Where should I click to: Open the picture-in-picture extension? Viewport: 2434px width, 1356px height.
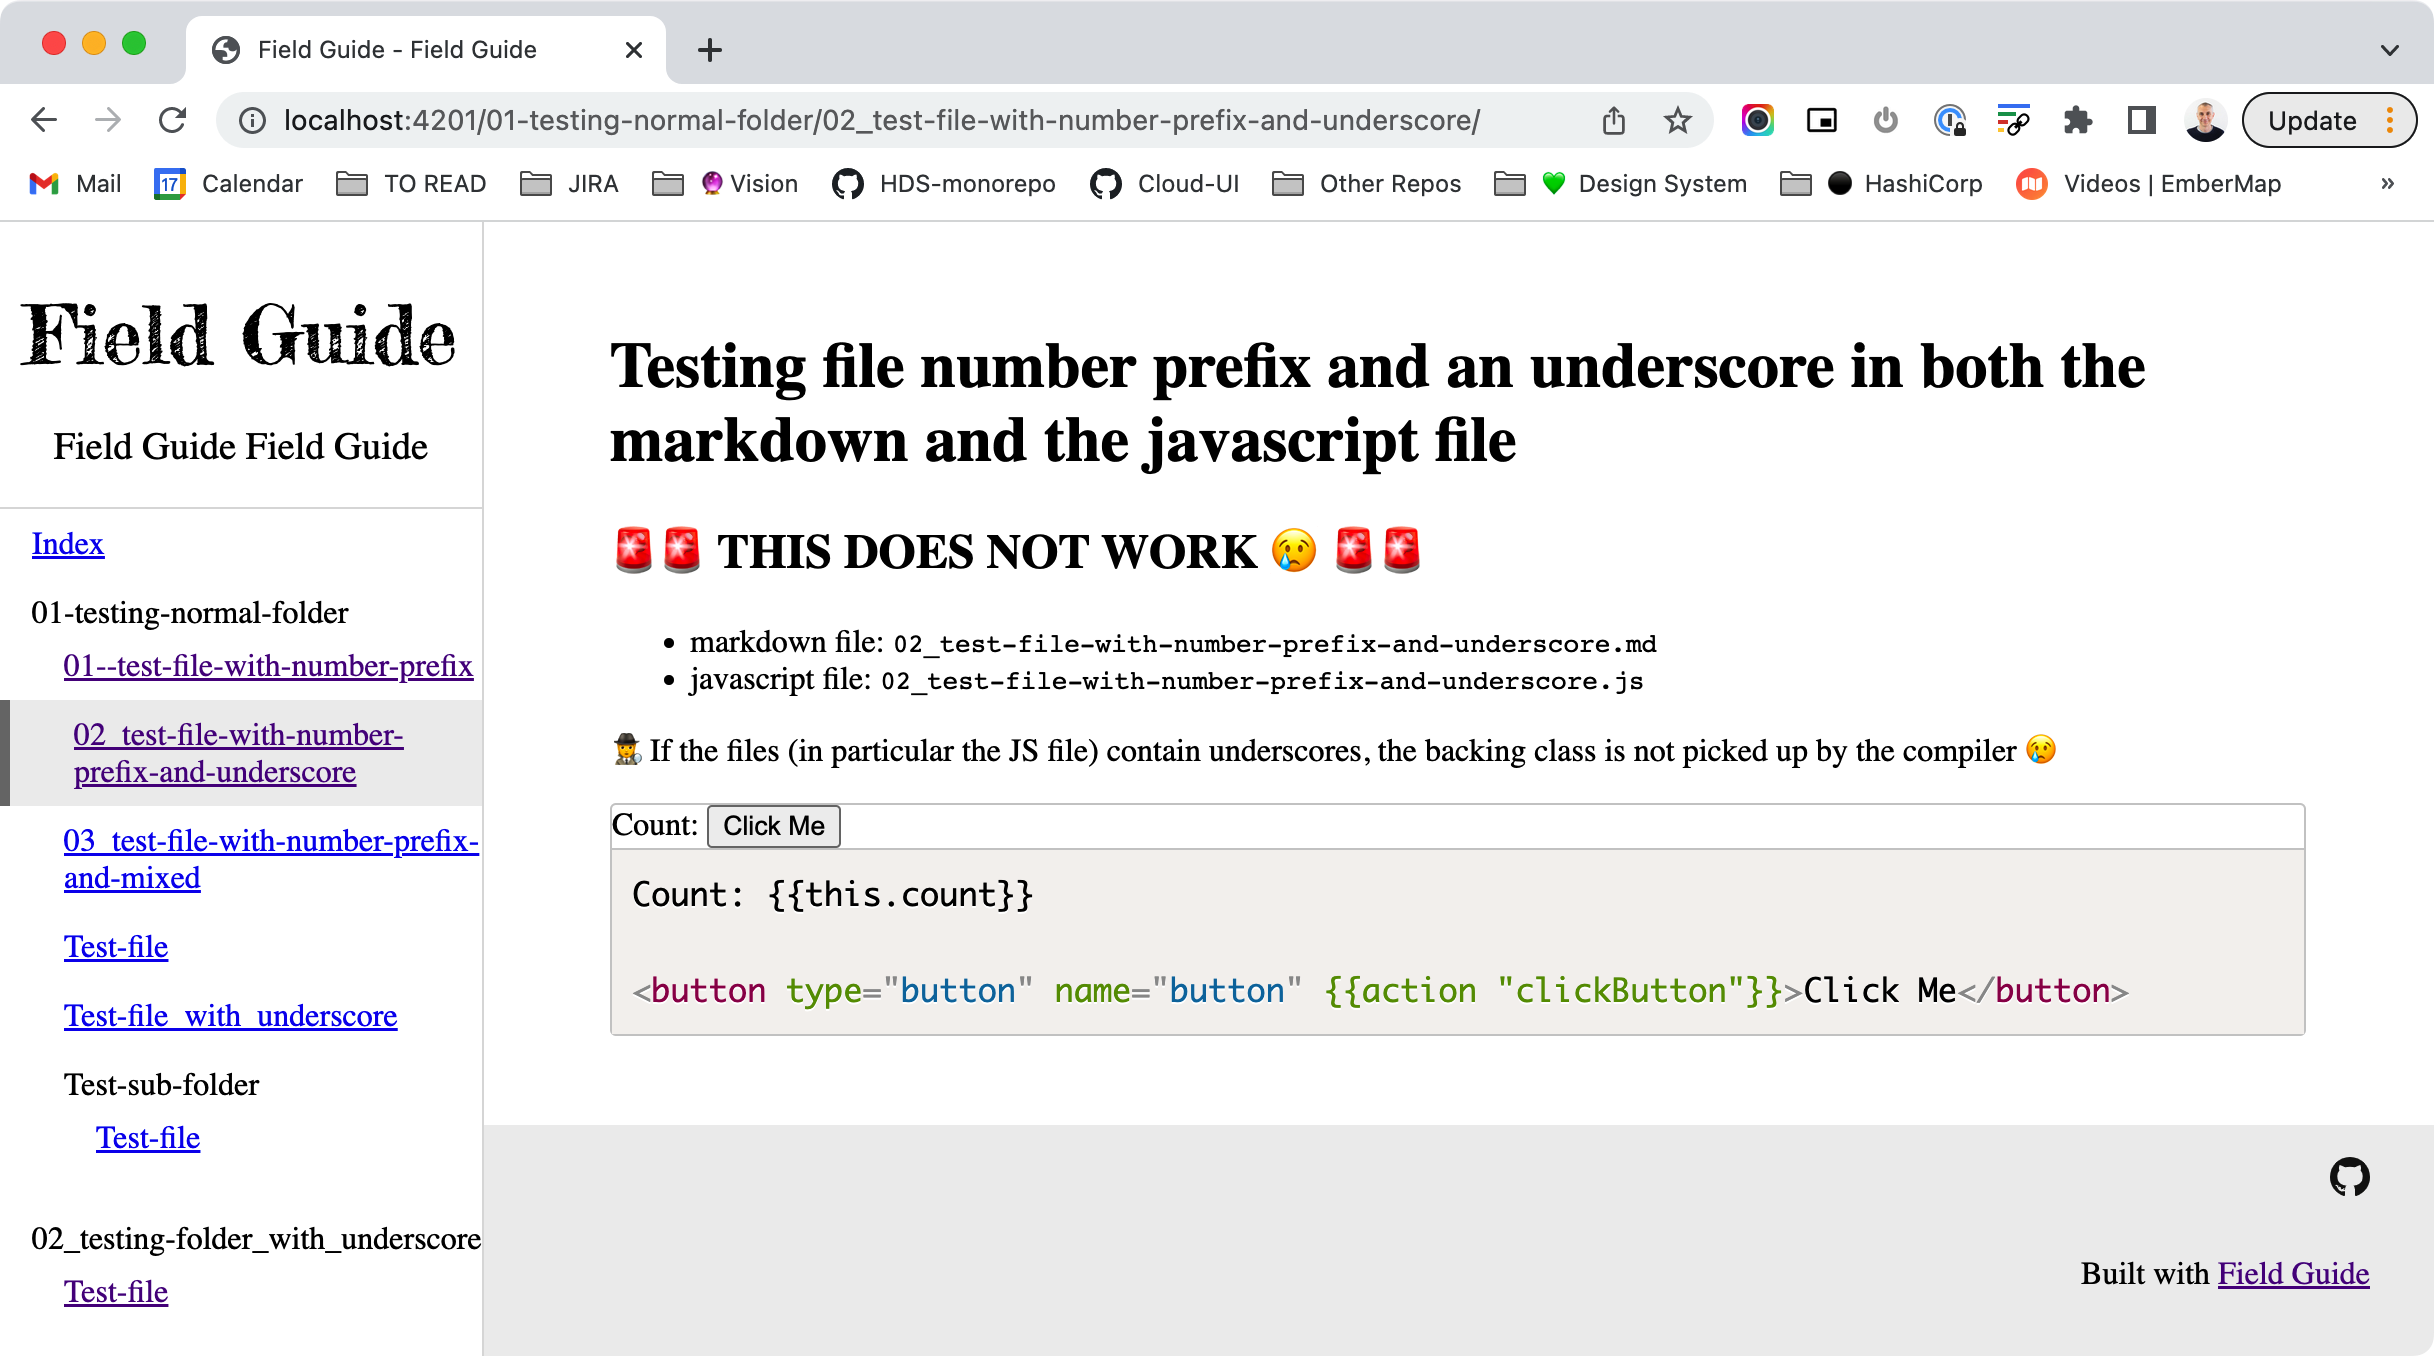pos(1822,120)
